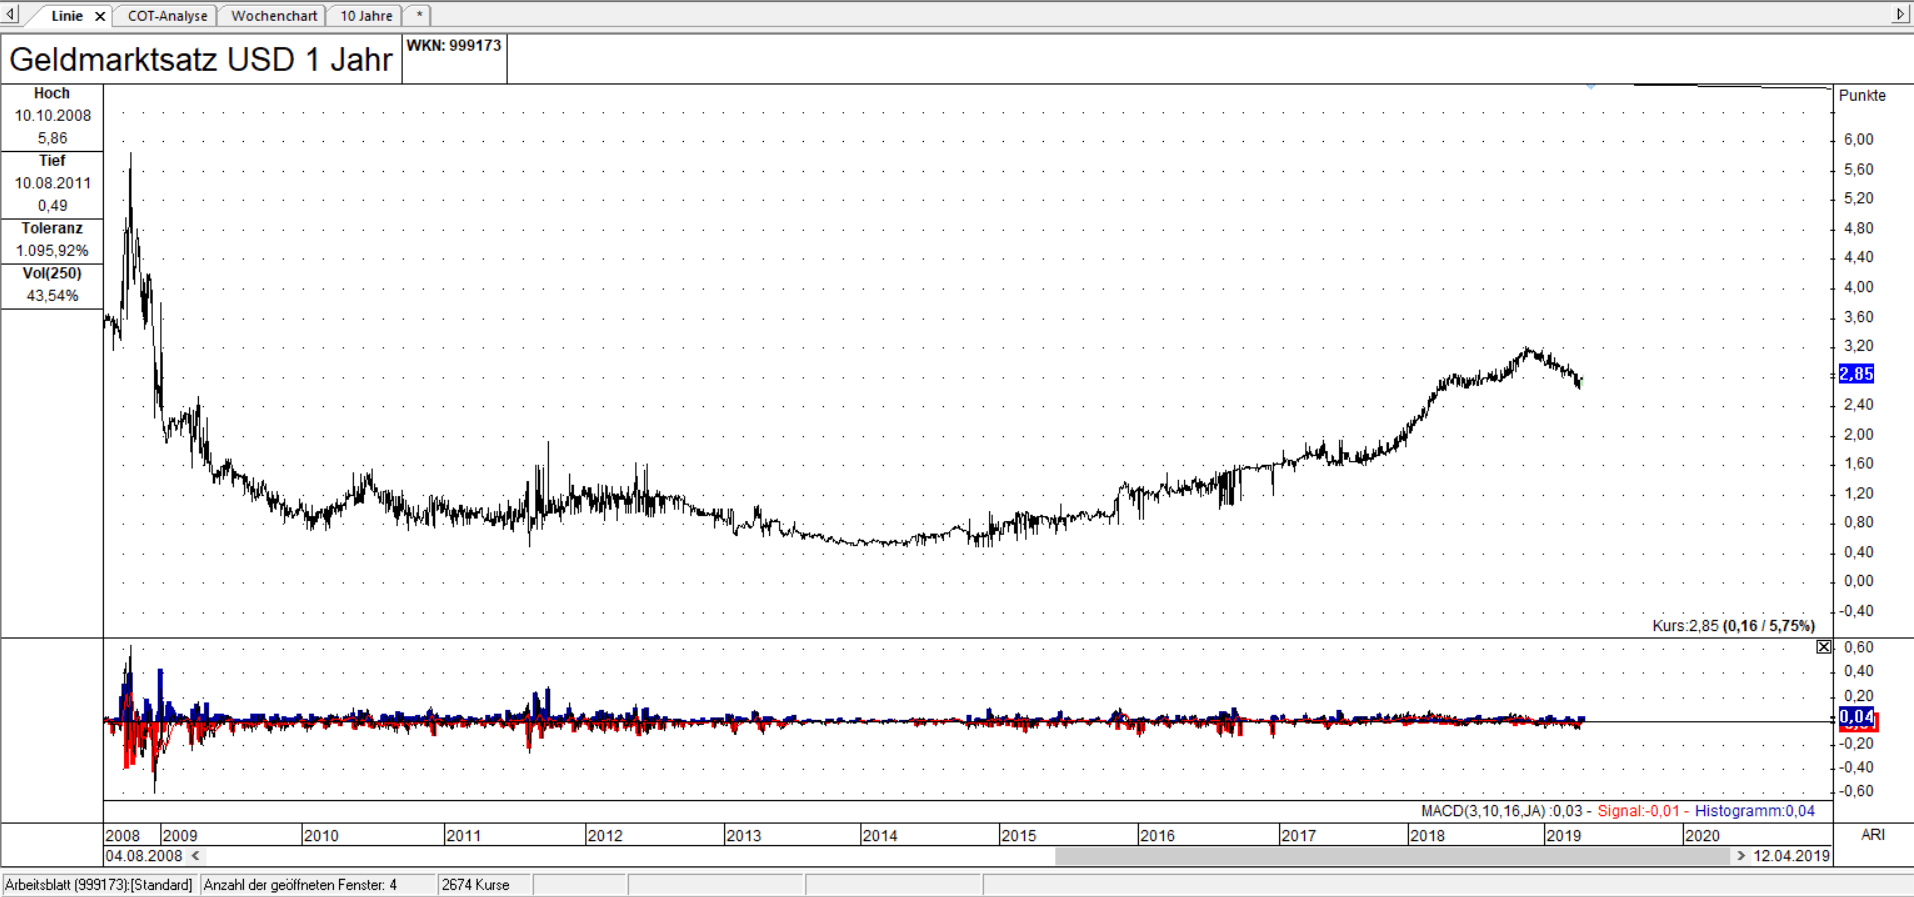Click the 2011 year label on time axis
The image size is (1914, 897).
tap(463, 835)
